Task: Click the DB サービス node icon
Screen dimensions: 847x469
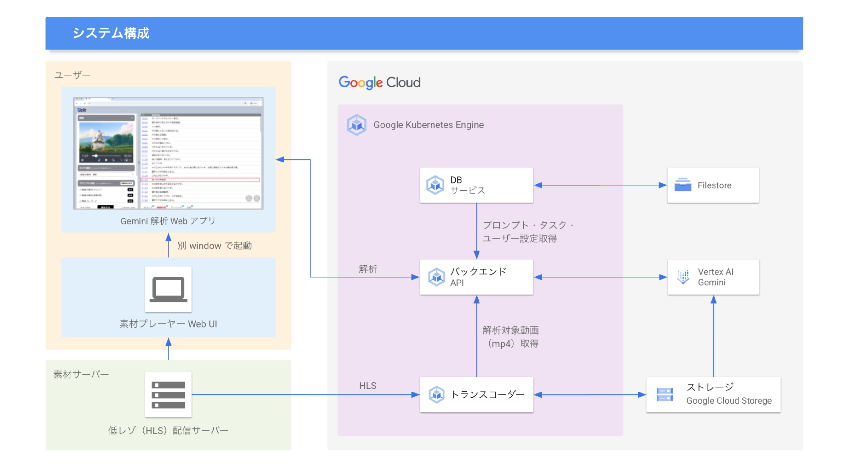Action: (435, 185)
